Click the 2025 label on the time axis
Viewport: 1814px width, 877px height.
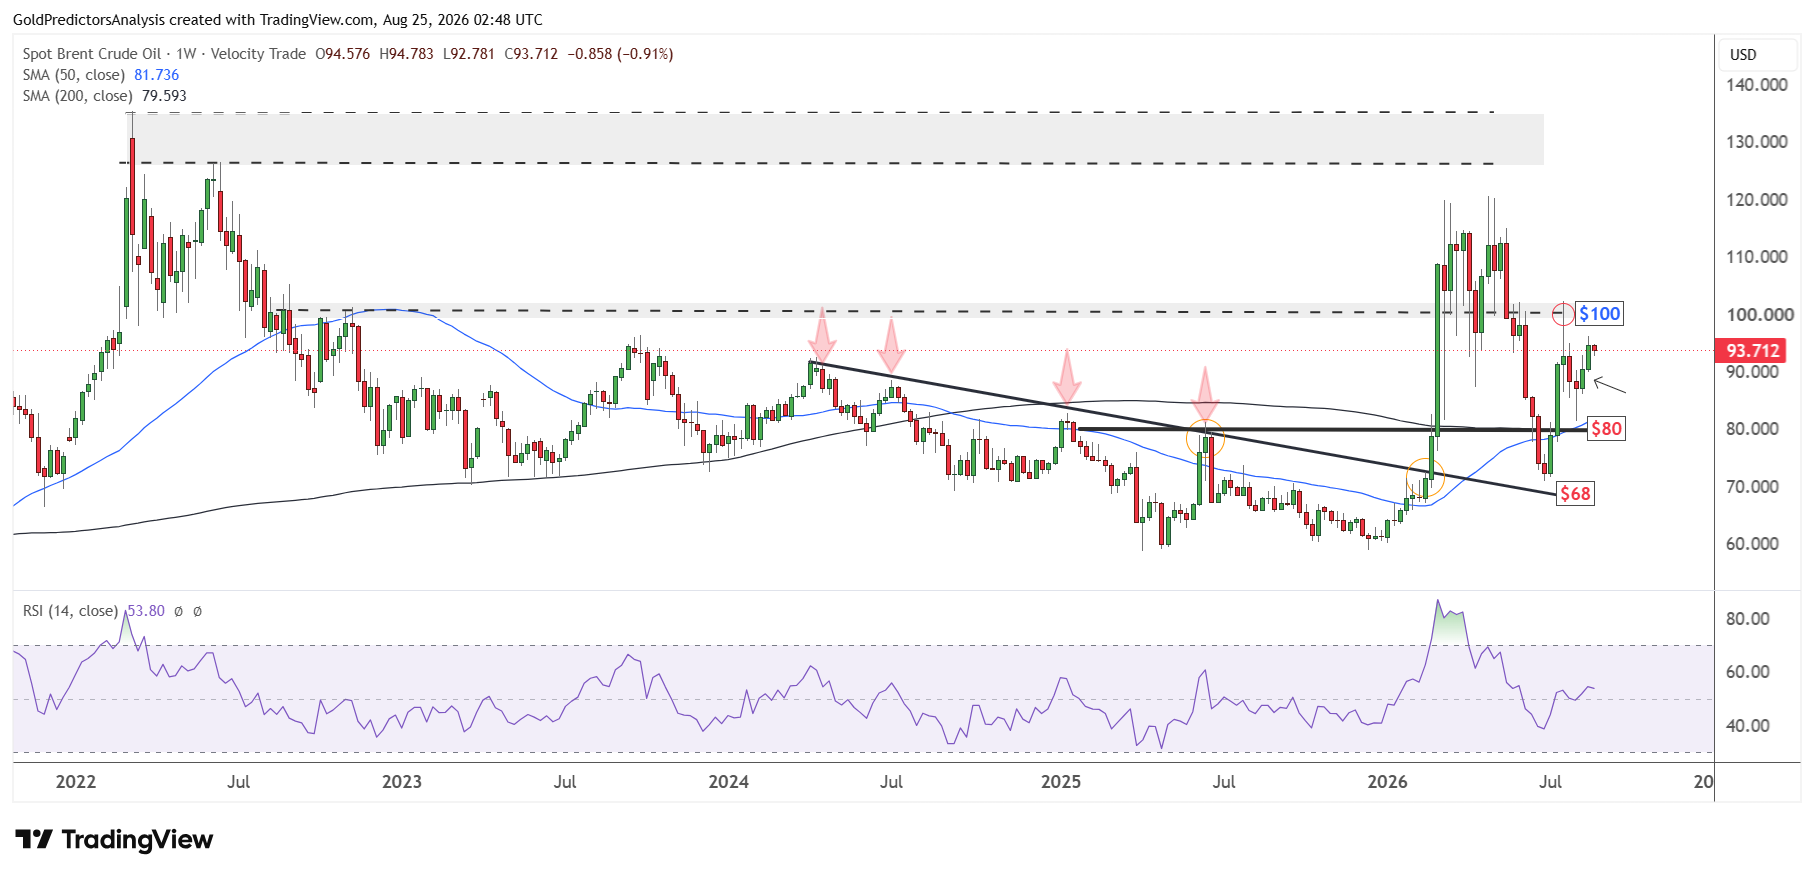click(1061, 782)
